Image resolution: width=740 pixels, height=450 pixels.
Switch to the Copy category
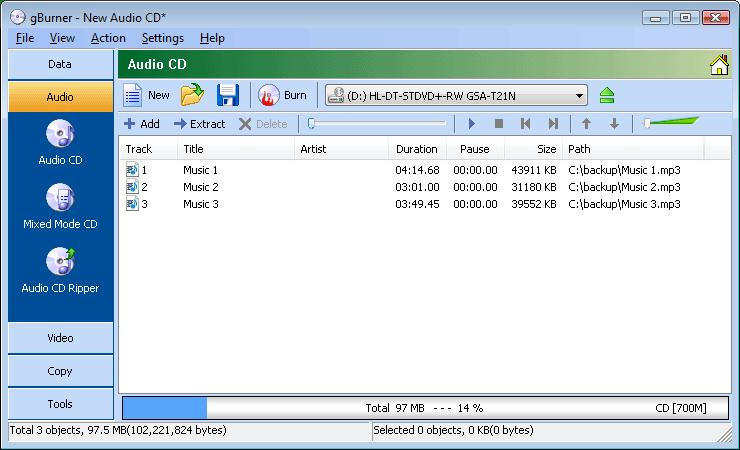pyautogui.click(x=60, y=371)
